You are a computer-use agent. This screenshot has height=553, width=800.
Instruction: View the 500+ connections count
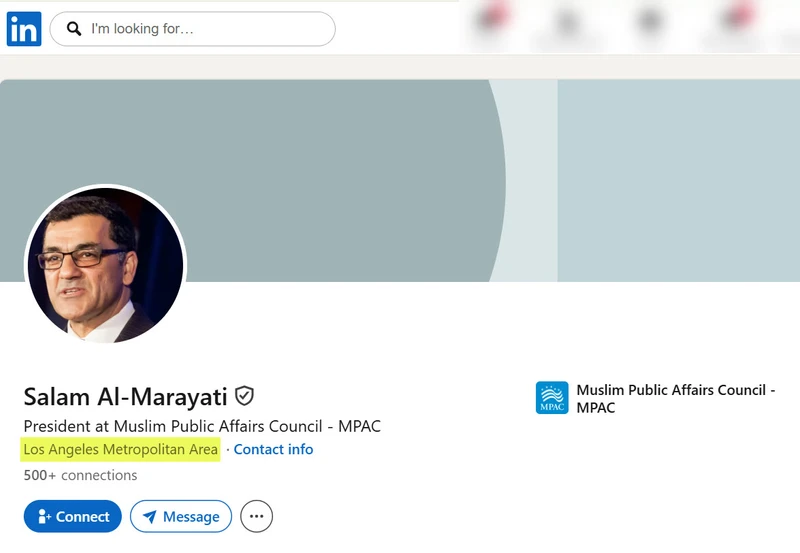80,475
